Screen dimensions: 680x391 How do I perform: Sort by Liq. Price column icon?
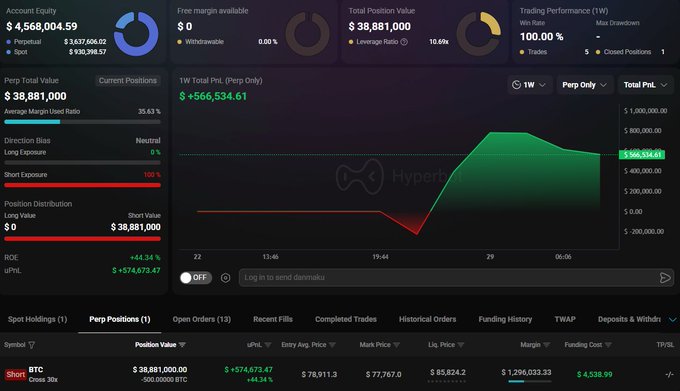pos(461,345)
